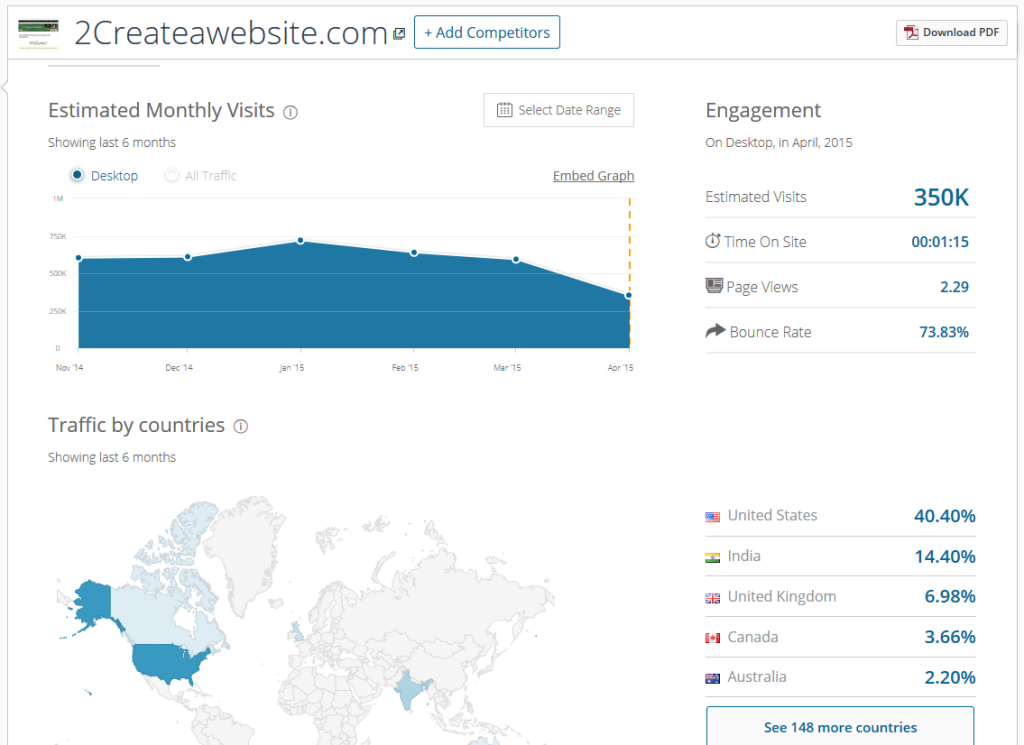Viewport: 1024px width, 745px height.
Task: Click the 2.20% Australia share
Action: [x=950, y=677]
